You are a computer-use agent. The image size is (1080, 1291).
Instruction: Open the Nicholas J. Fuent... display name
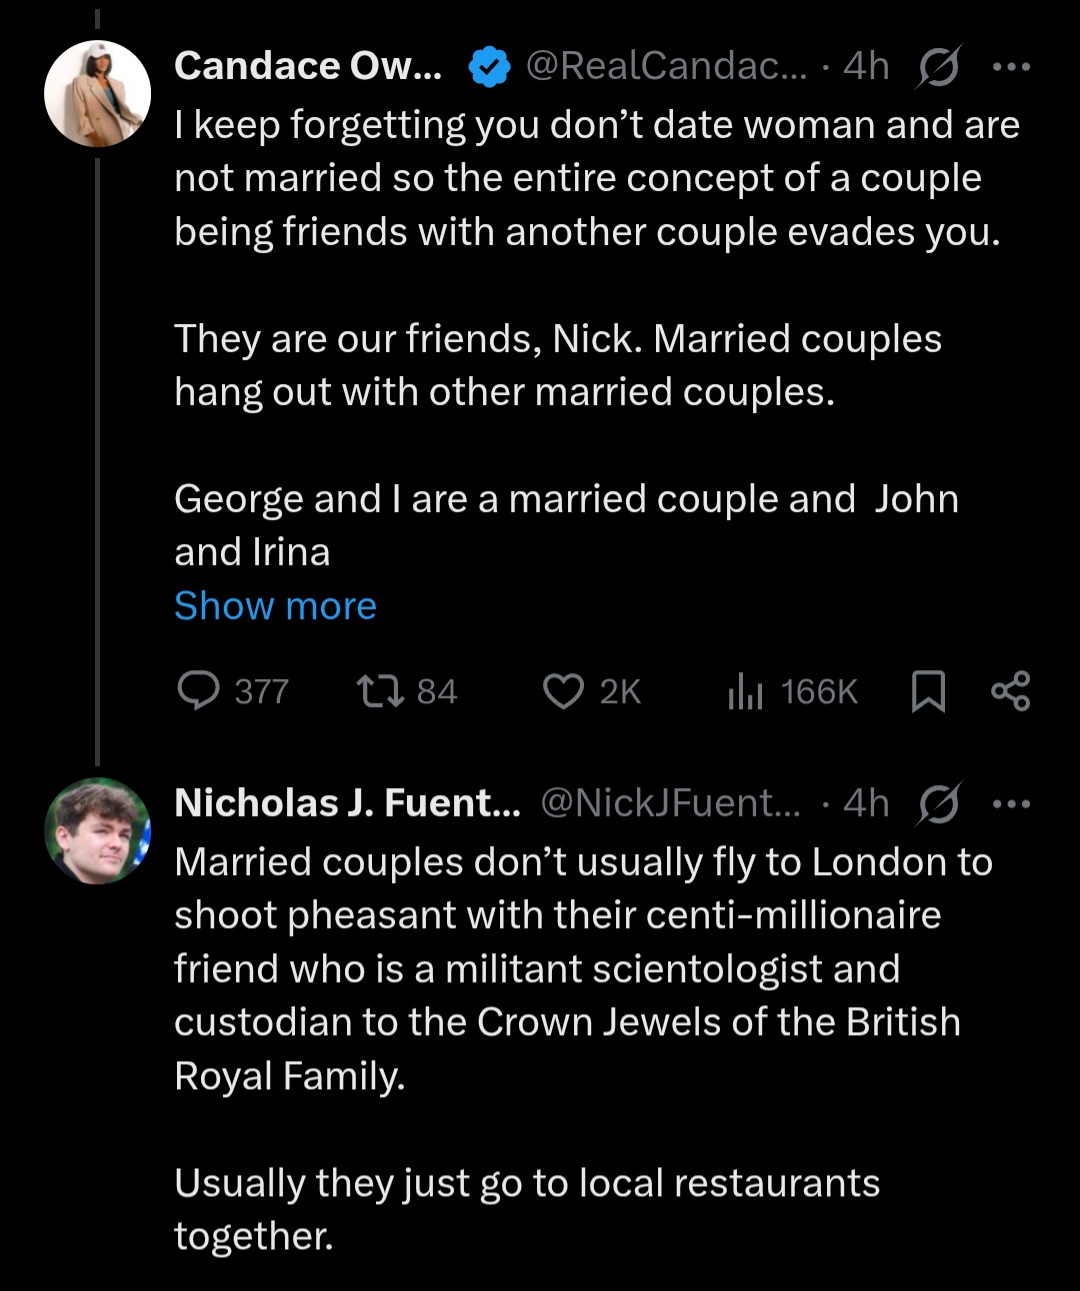[x=347, y=802]
